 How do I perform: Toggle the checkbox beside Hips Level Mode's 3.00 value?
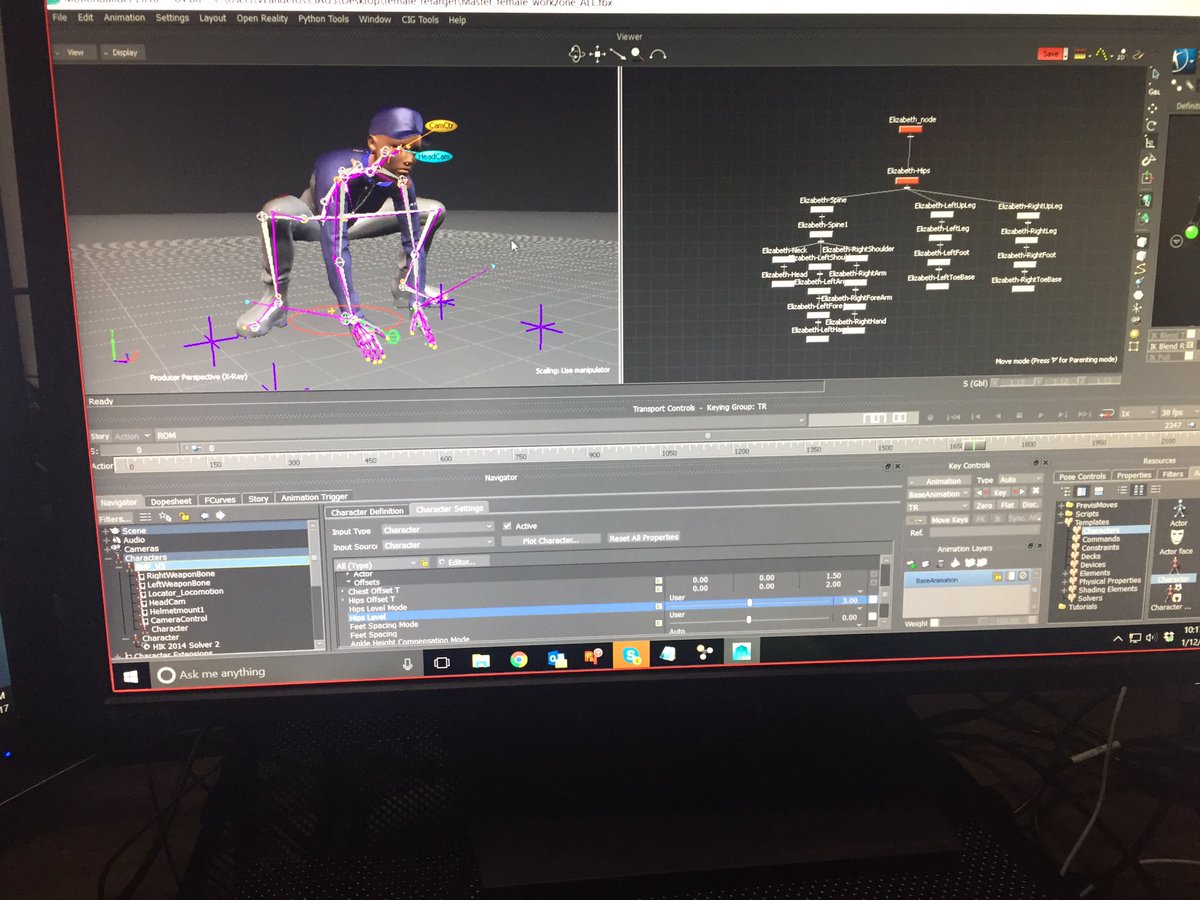(872, 601)
